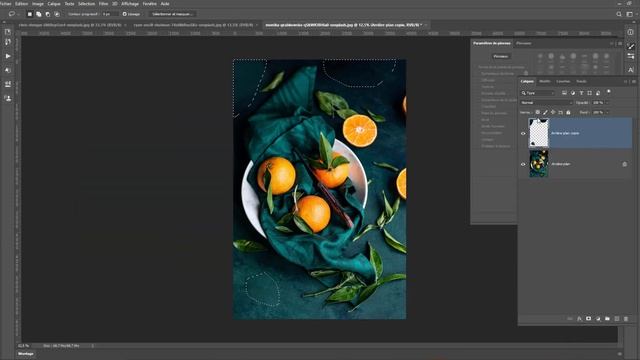Open the Calques panel options menu

coord(633,81)
